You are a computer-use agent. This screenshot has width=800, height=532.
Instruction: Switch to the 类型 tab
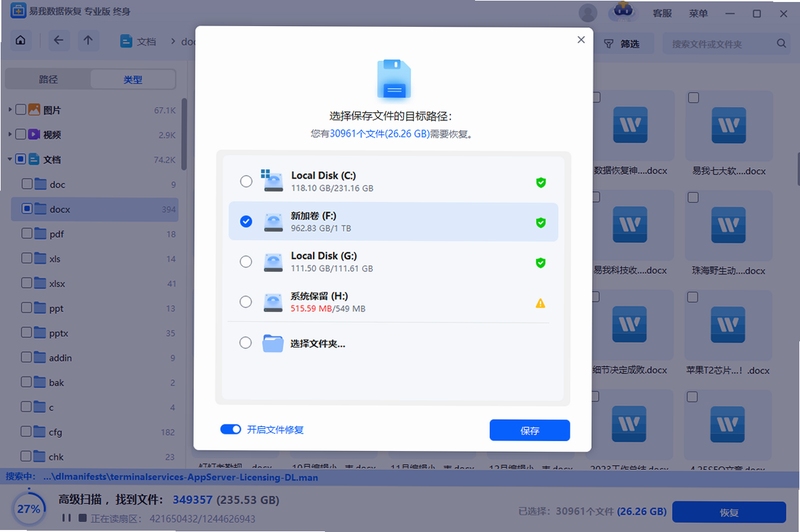click(x=133, y=80)
